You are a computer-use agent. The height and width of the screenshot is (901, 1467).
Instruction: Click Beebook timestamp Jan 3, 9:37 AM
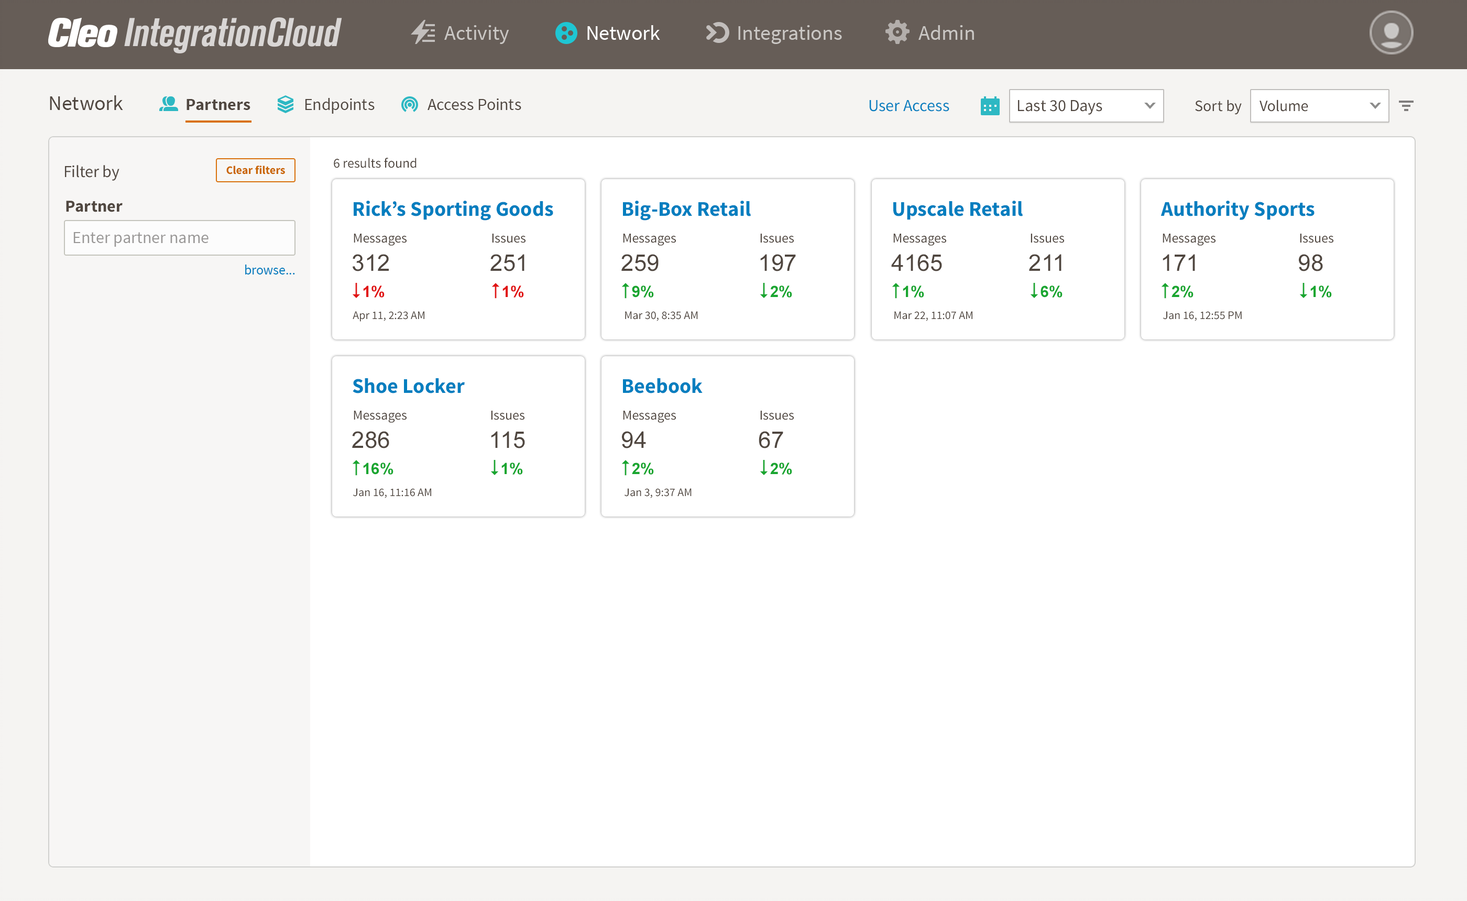click(x=658, y=492)
